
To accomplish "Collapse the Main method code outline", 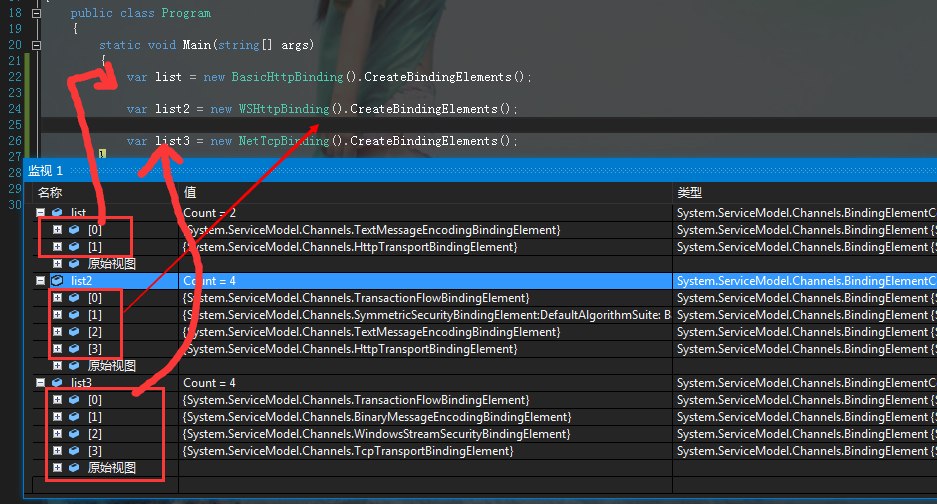I will (36, 45).
